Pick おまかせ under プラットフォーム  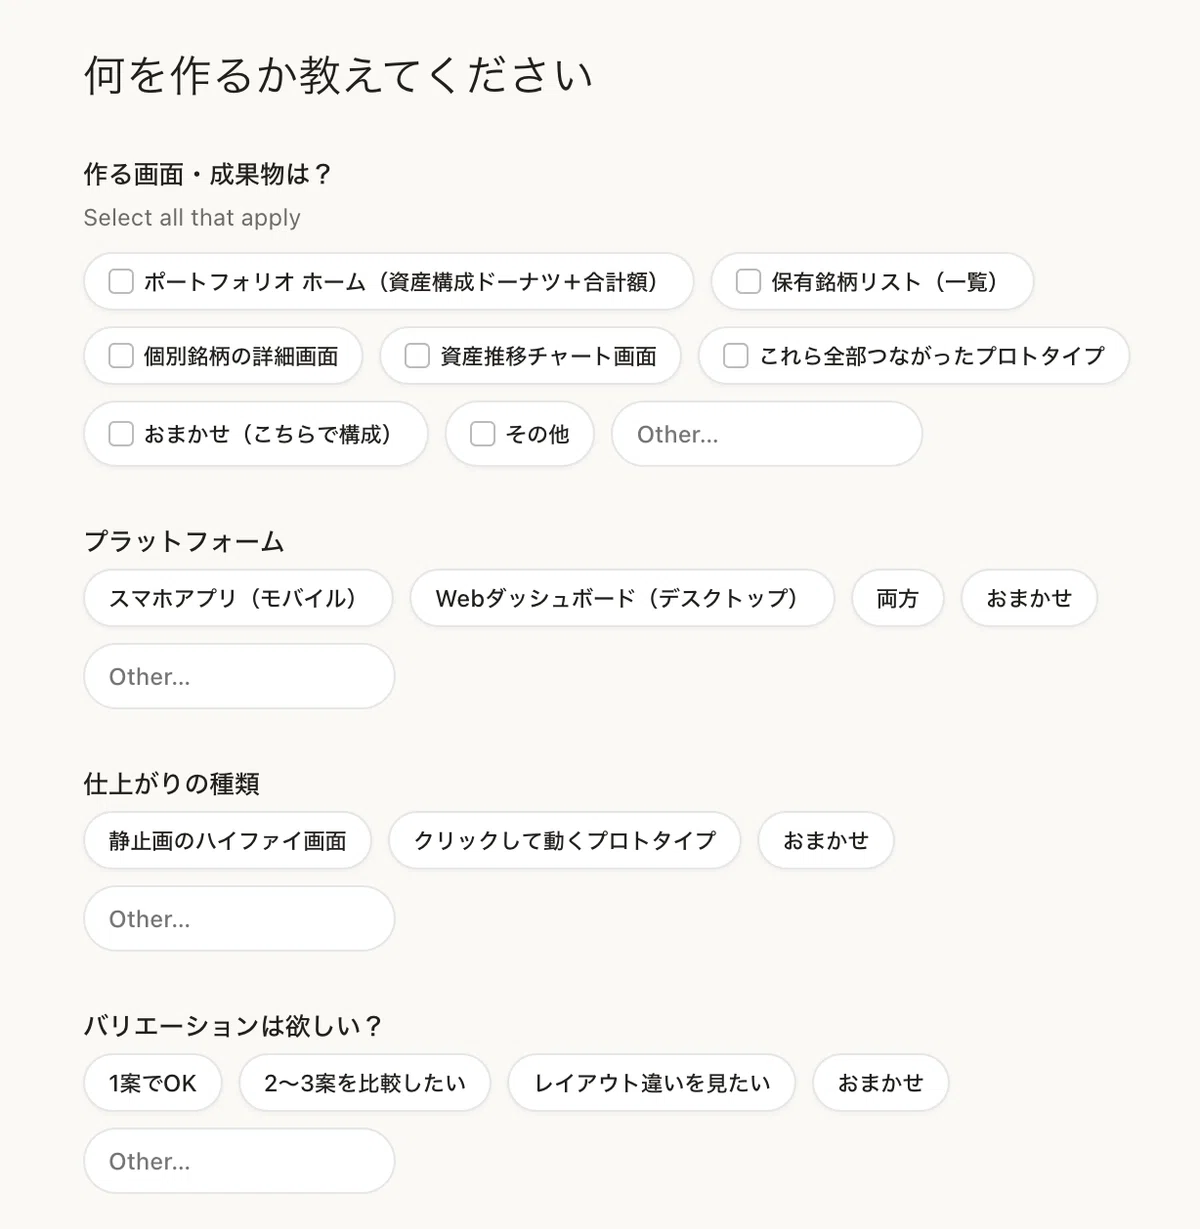tap(1029, 598)
